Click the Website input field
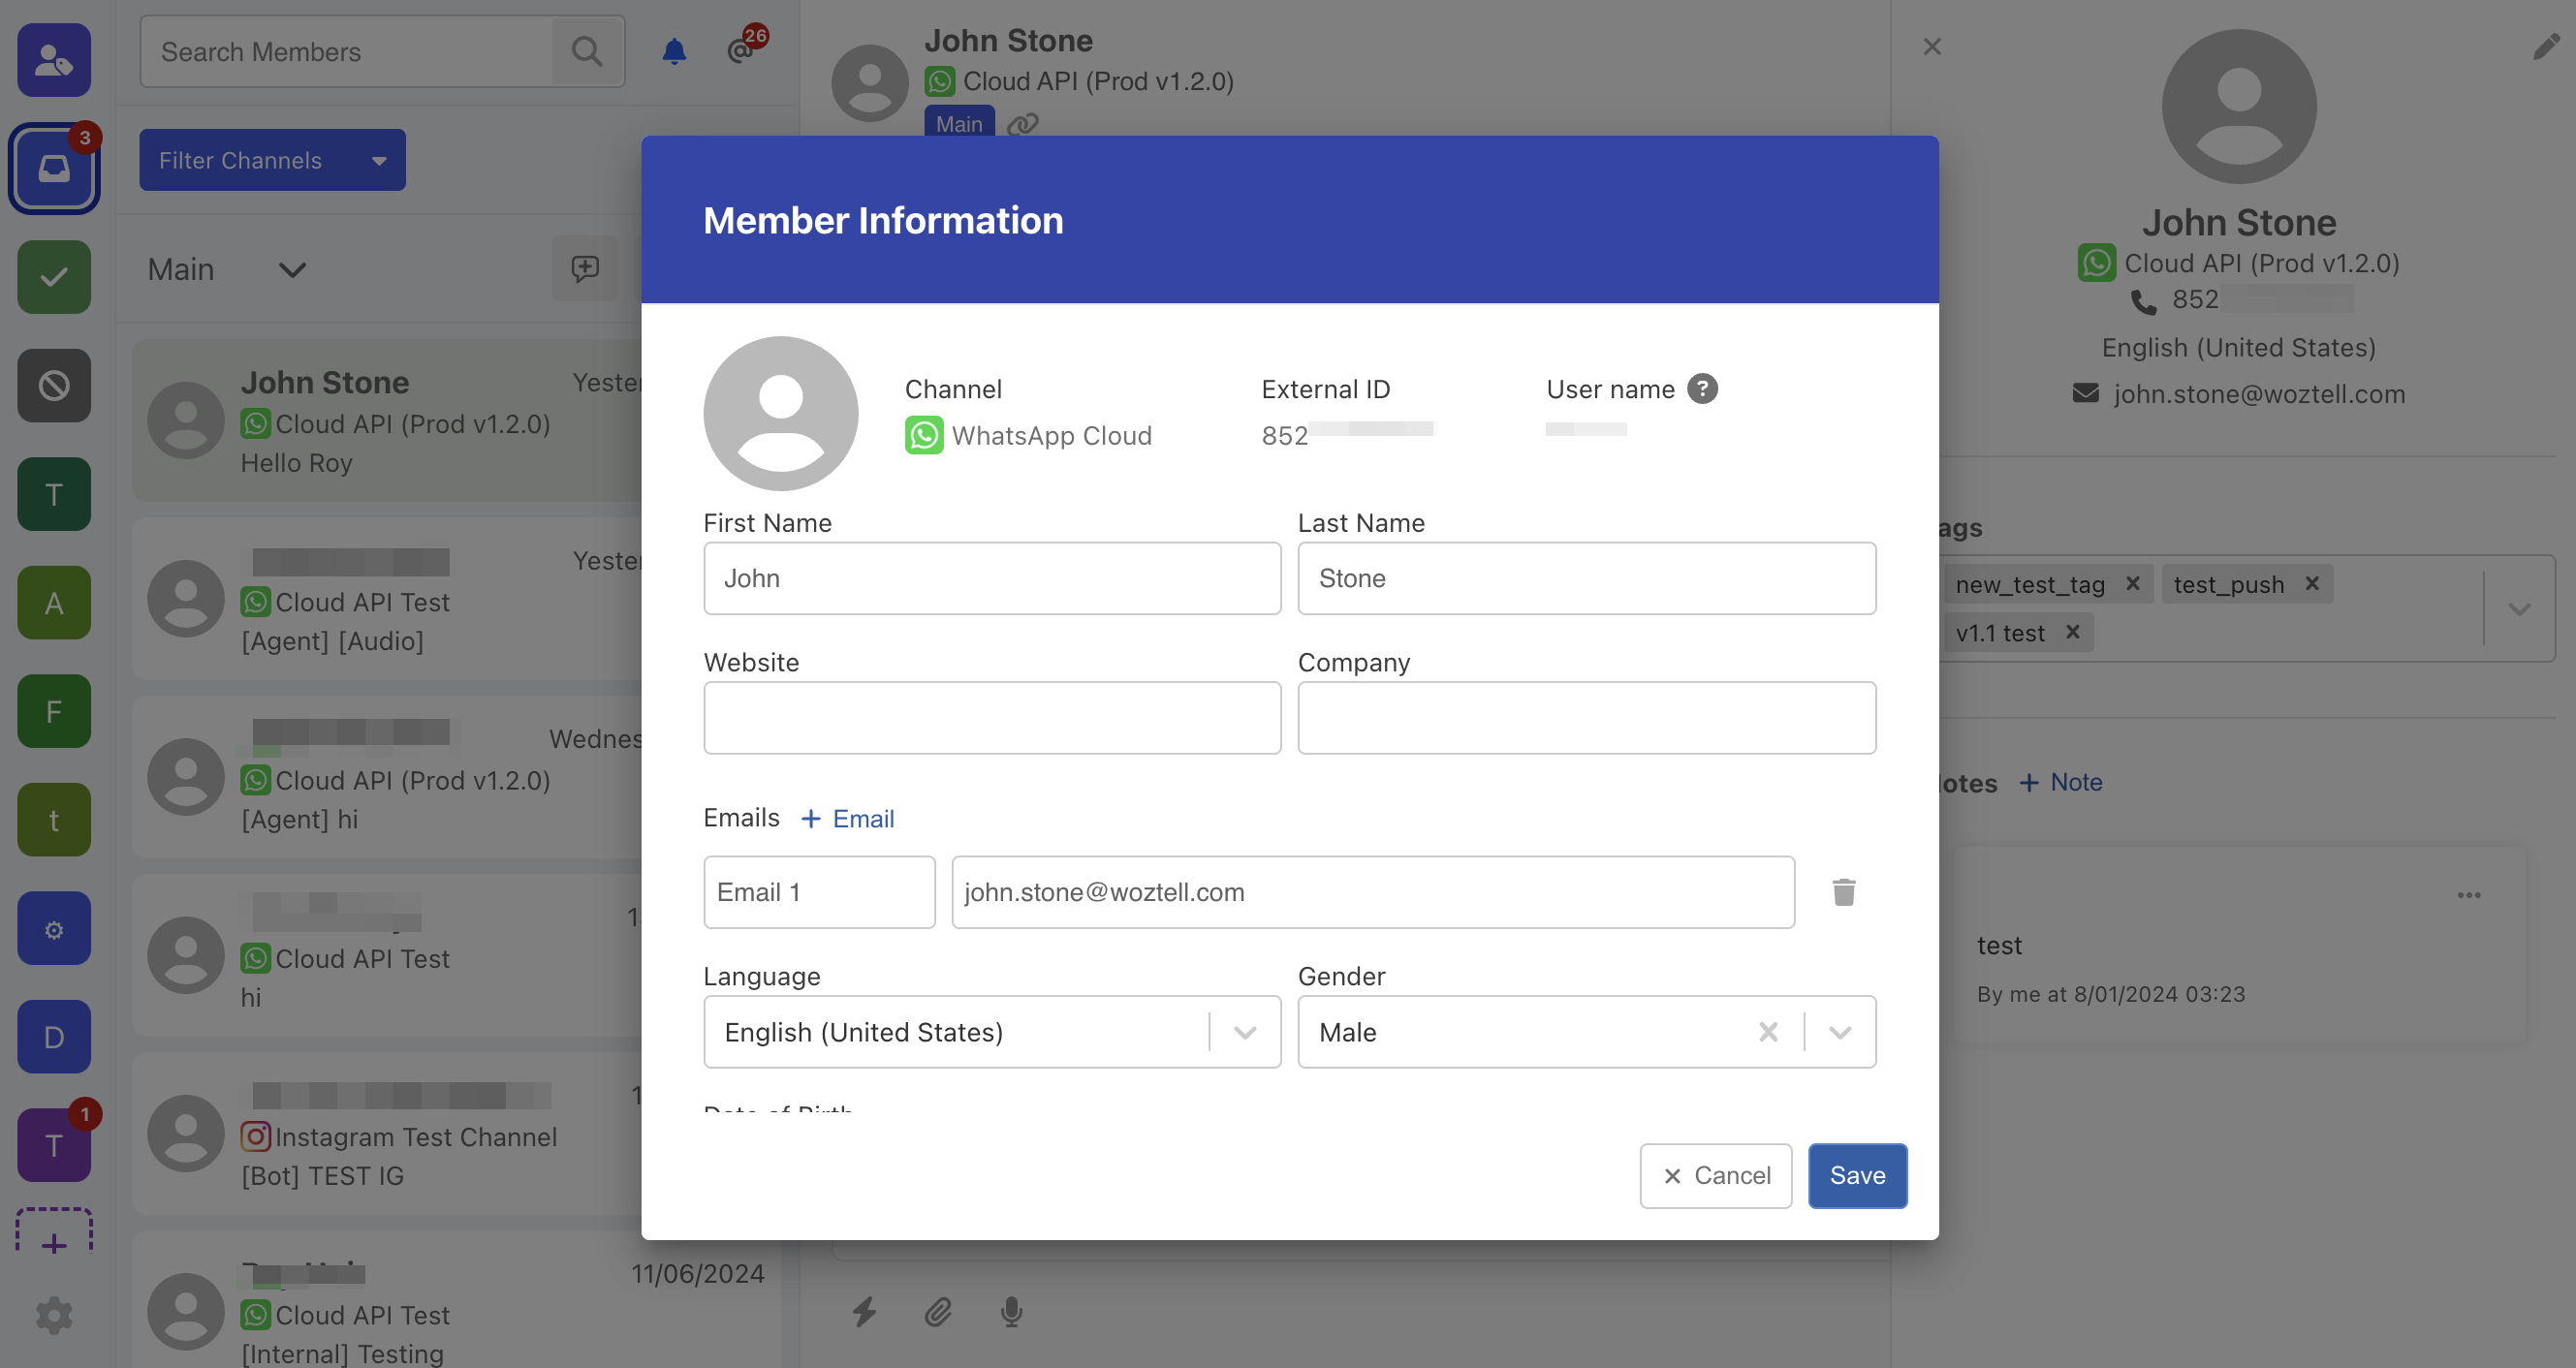The image size is (2576, 1368). coord(991,718)
